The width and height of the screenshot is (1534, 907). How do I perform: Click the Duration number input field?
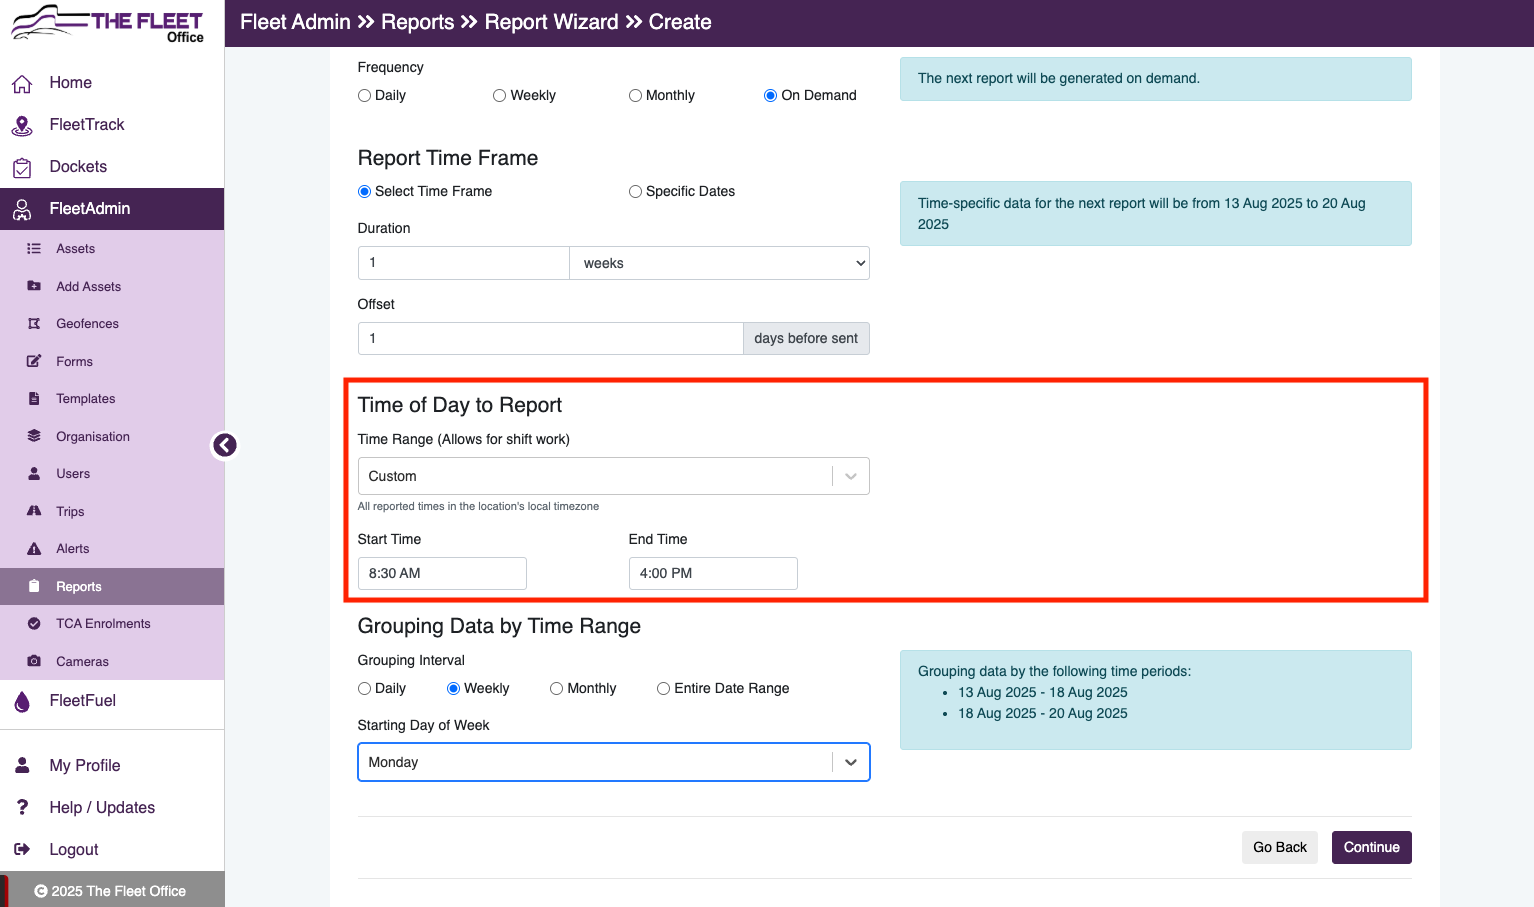pyautogui.click(x=464, y=263)
